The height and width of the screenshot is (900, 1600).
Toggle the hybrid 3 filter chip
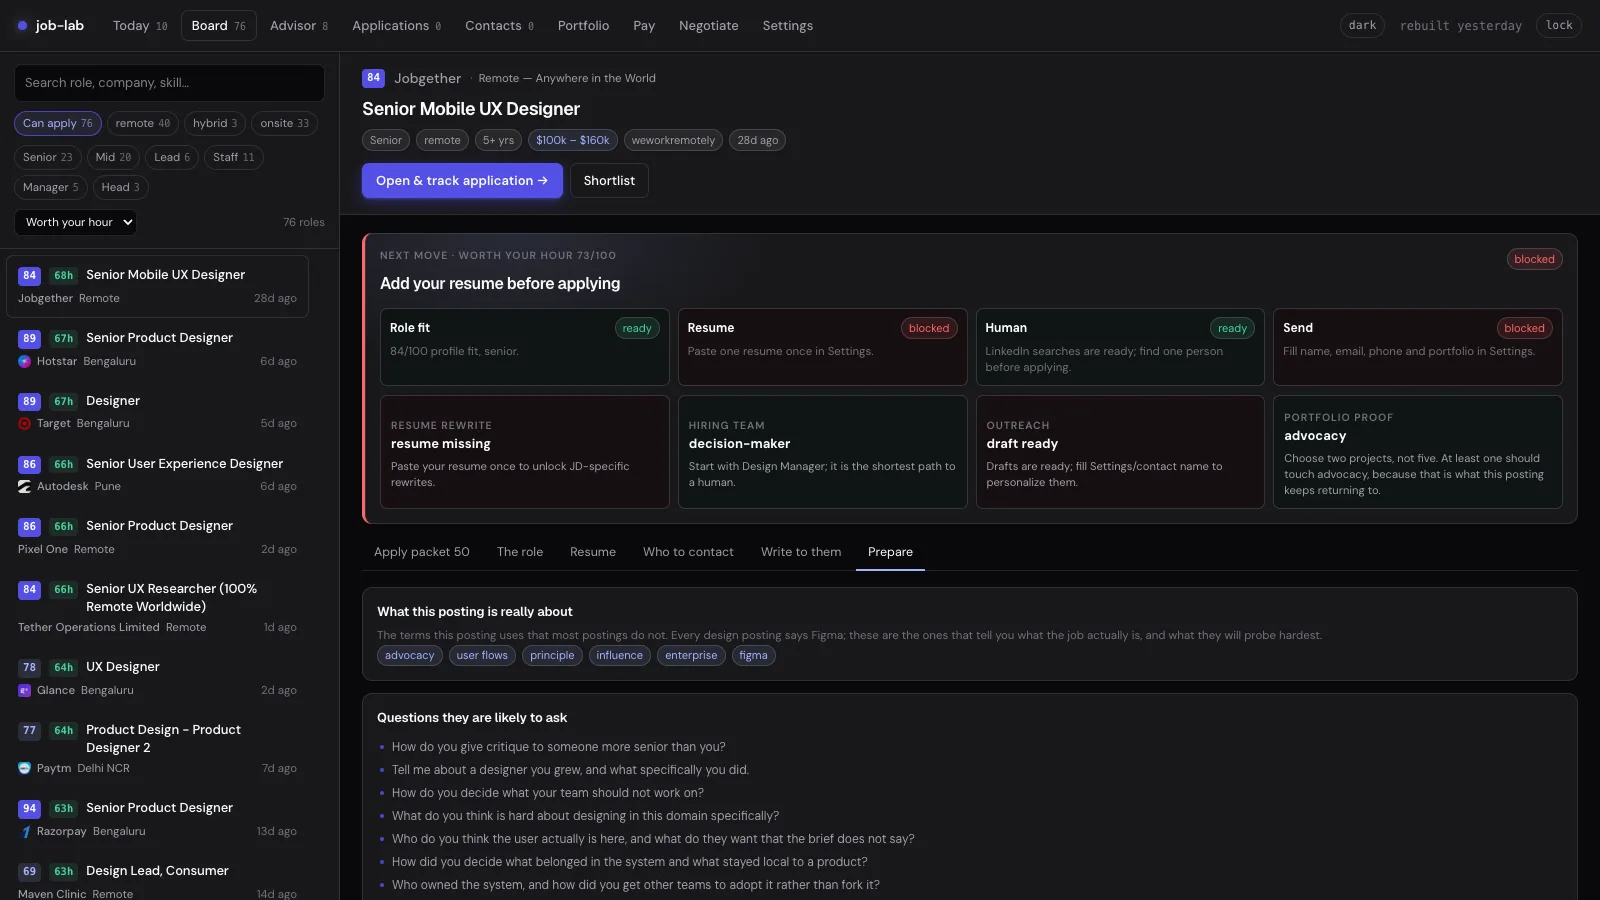215,124
